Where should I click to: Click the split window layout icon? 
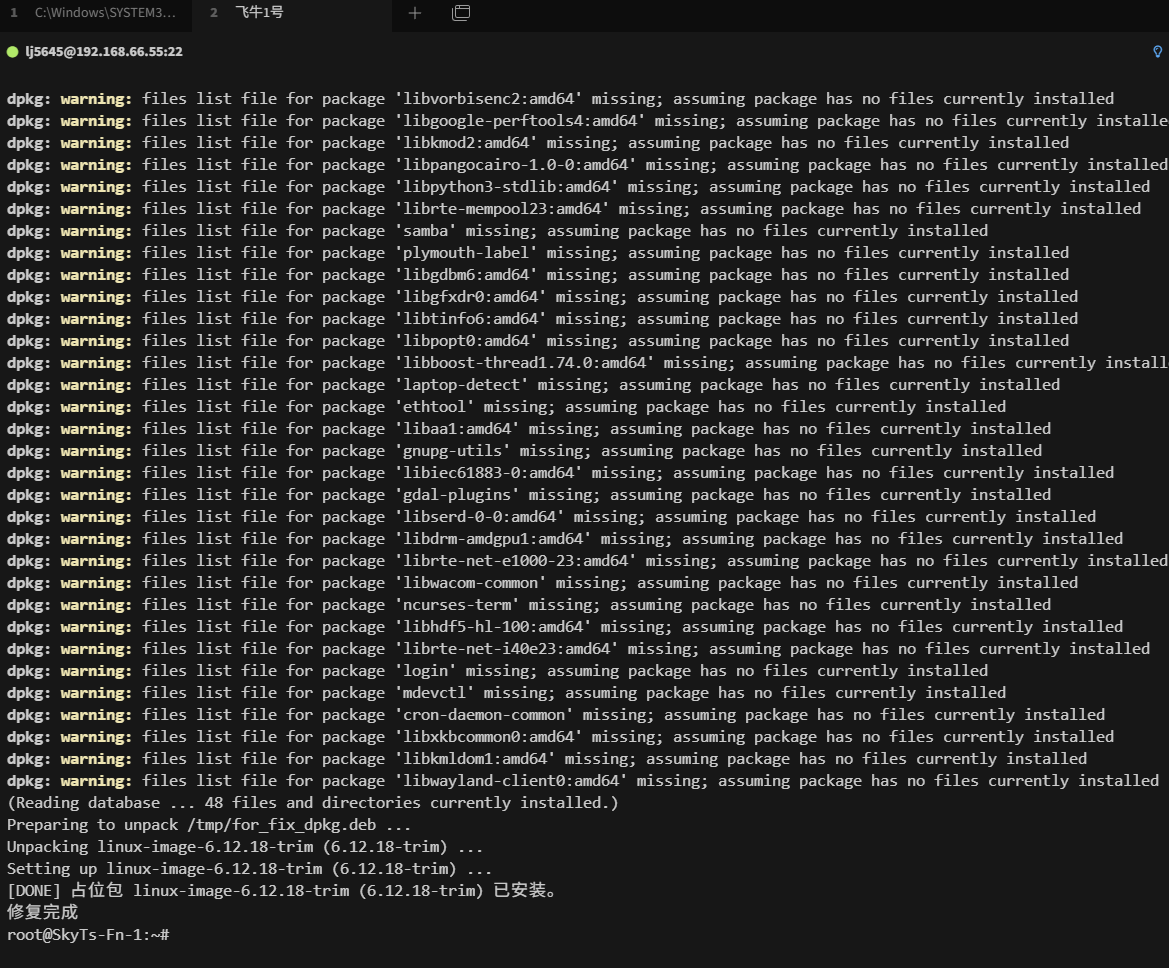click(461, 13)
